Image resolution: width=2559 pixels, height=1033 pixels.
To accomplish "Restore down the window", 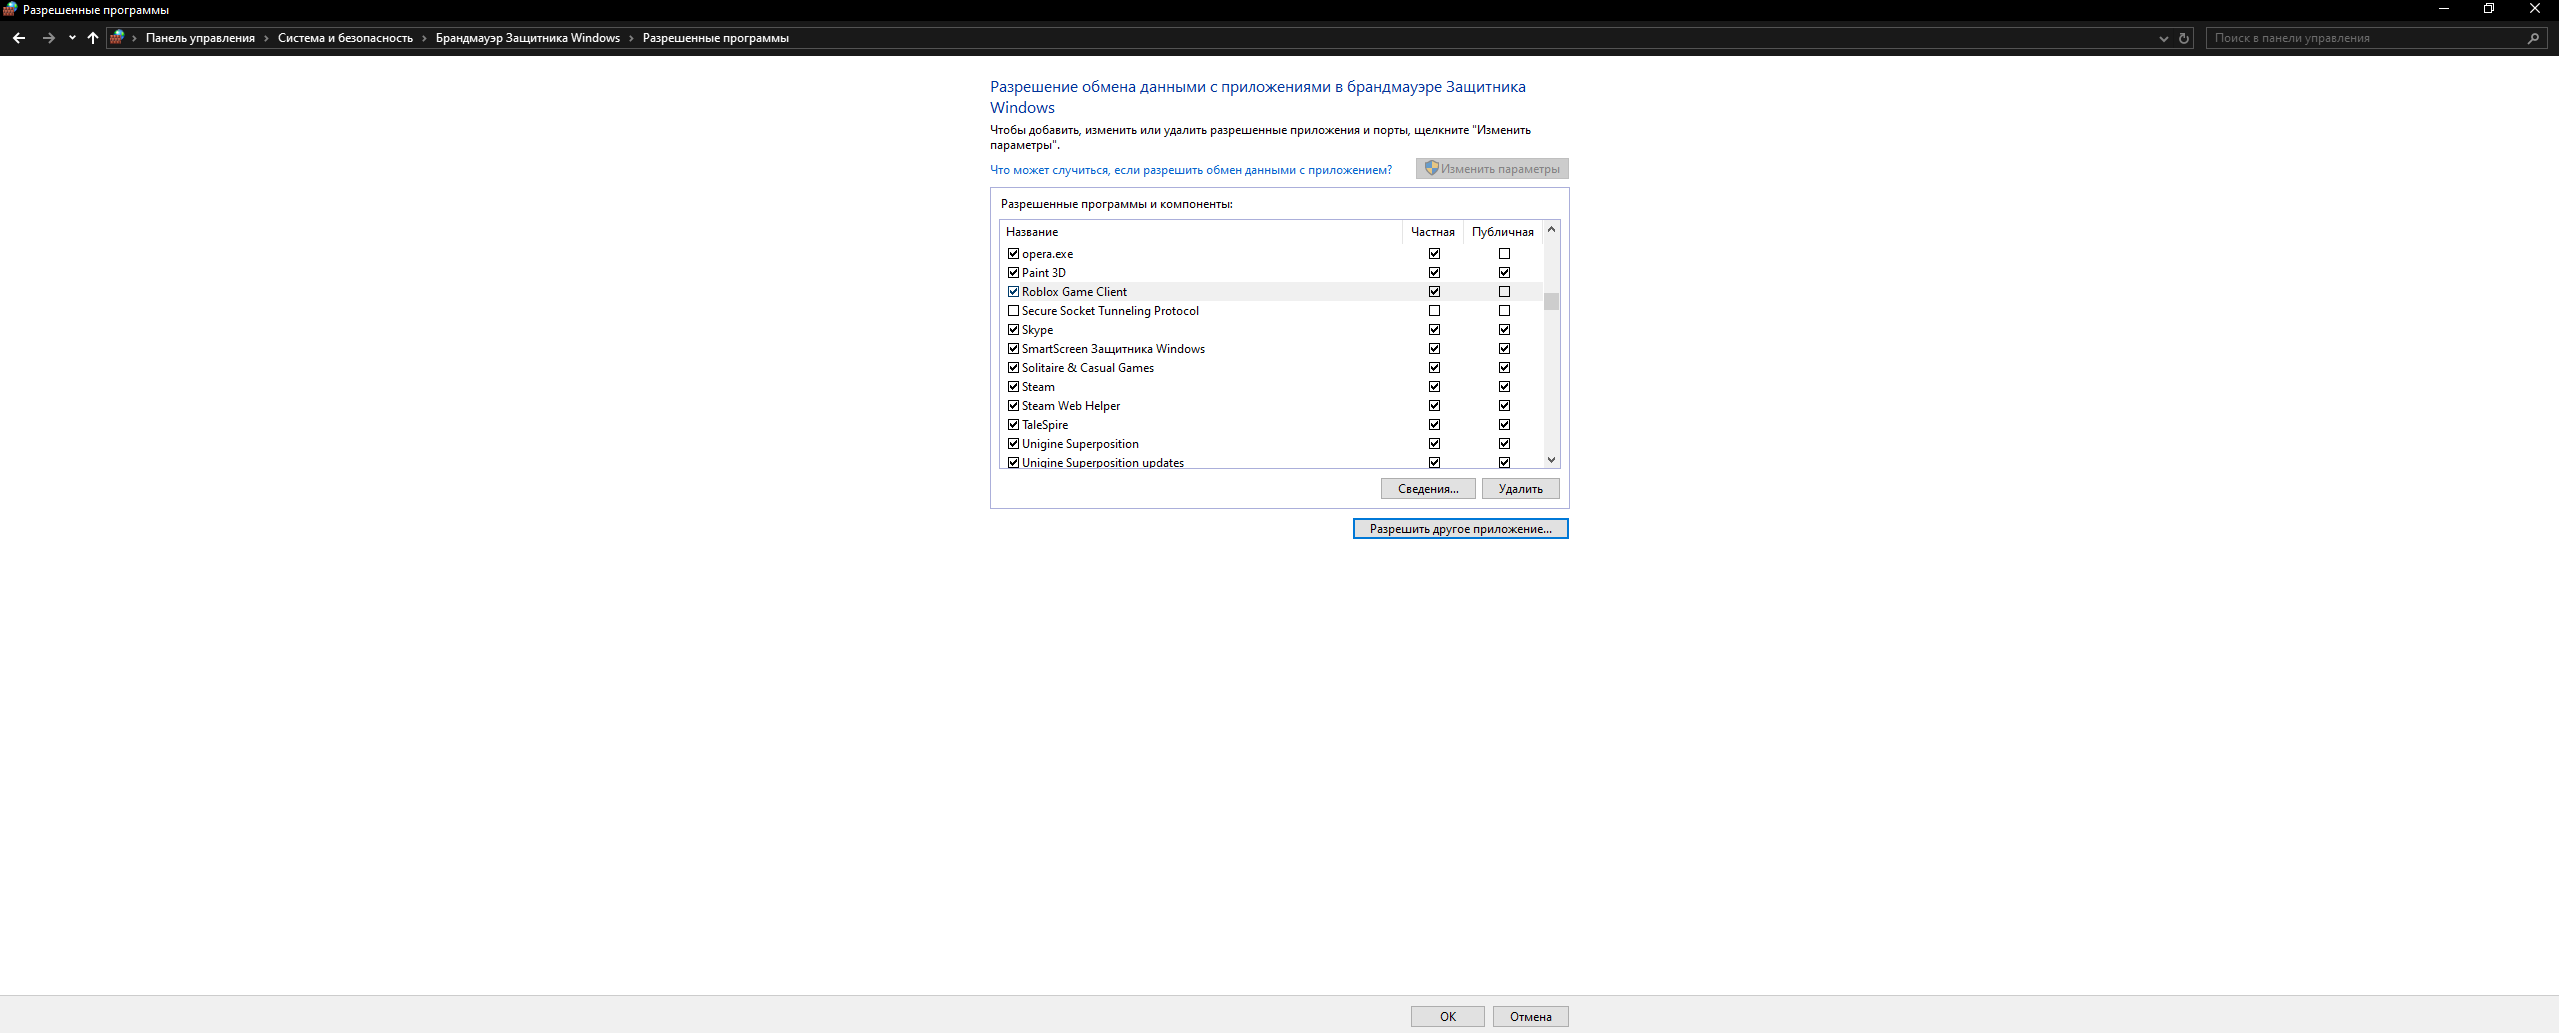I will tap(2489, 9).
